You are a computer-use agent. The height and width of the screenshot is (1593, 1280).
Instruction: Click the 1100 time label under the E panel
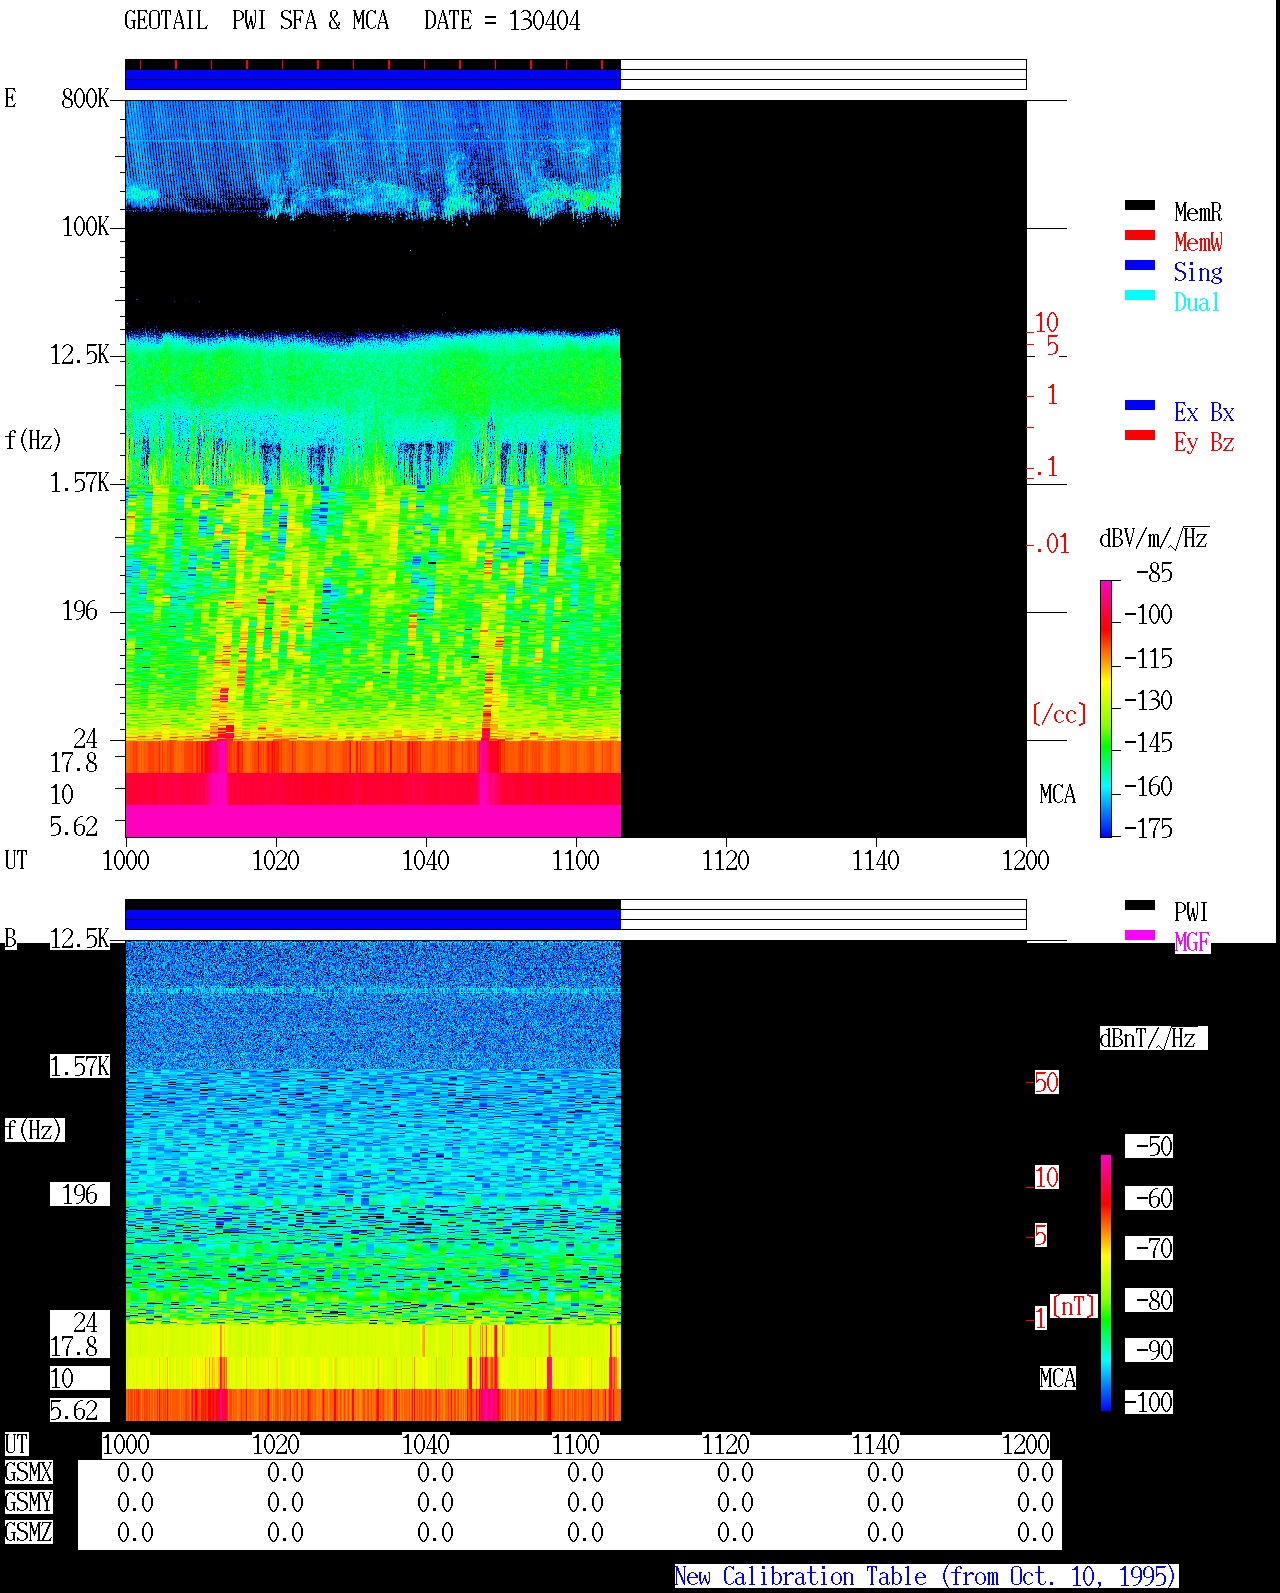click(x=576, y=861)
